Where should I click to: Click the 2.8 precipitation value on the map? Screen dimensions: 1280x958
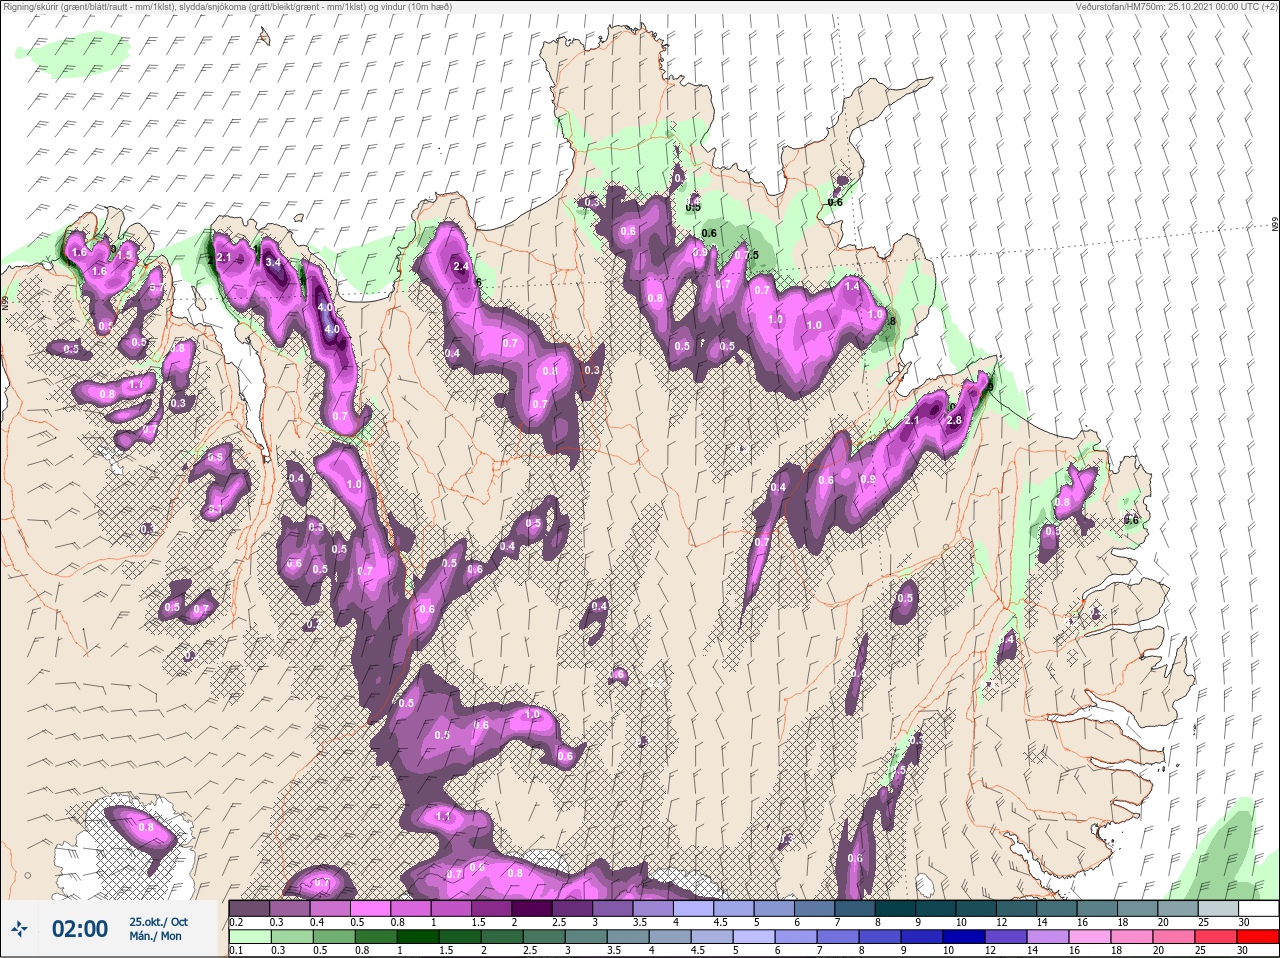[954, 421]
